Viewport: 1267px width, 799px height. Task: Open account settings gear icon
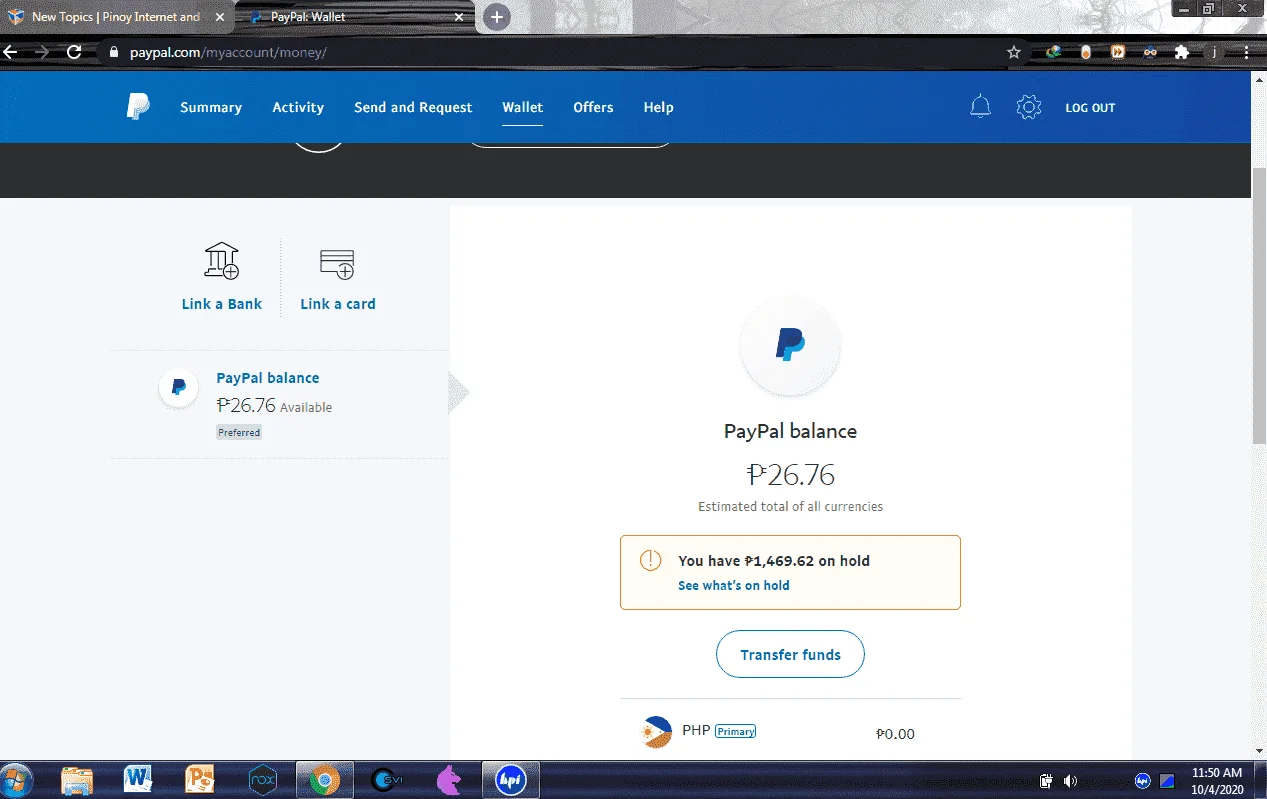click(1028, 107)
